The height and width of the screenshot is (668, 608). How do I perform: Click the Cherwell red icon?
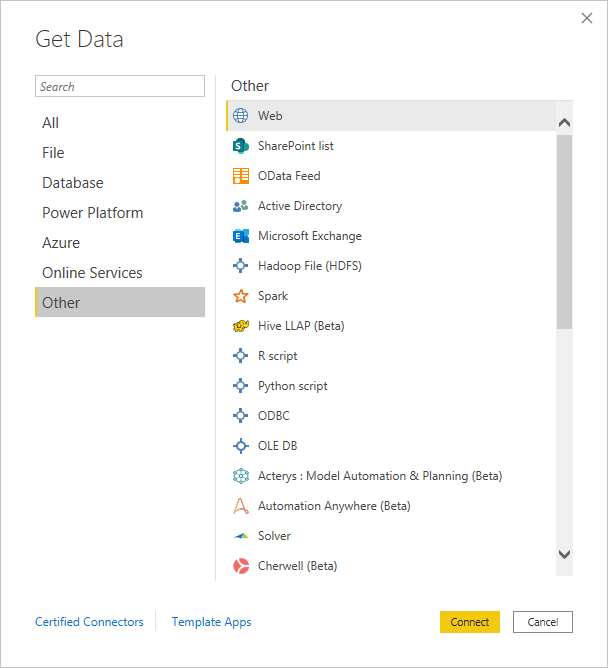tap(241, 566)
